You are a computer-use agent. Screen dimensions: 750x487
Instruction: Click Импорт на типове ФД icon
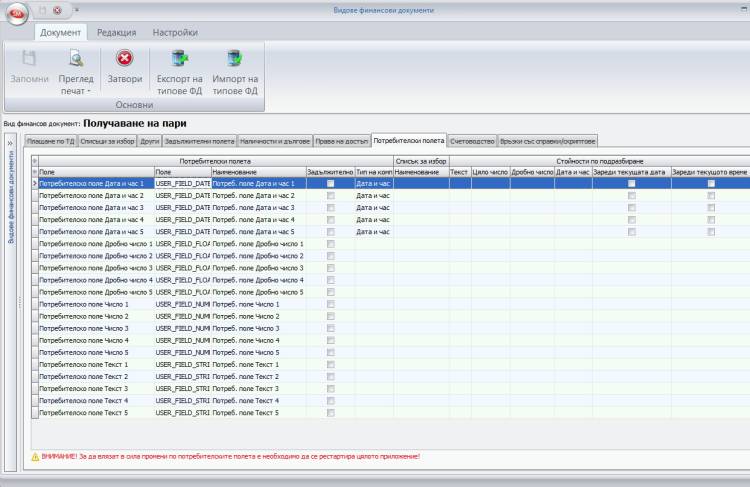pos(235,59)
